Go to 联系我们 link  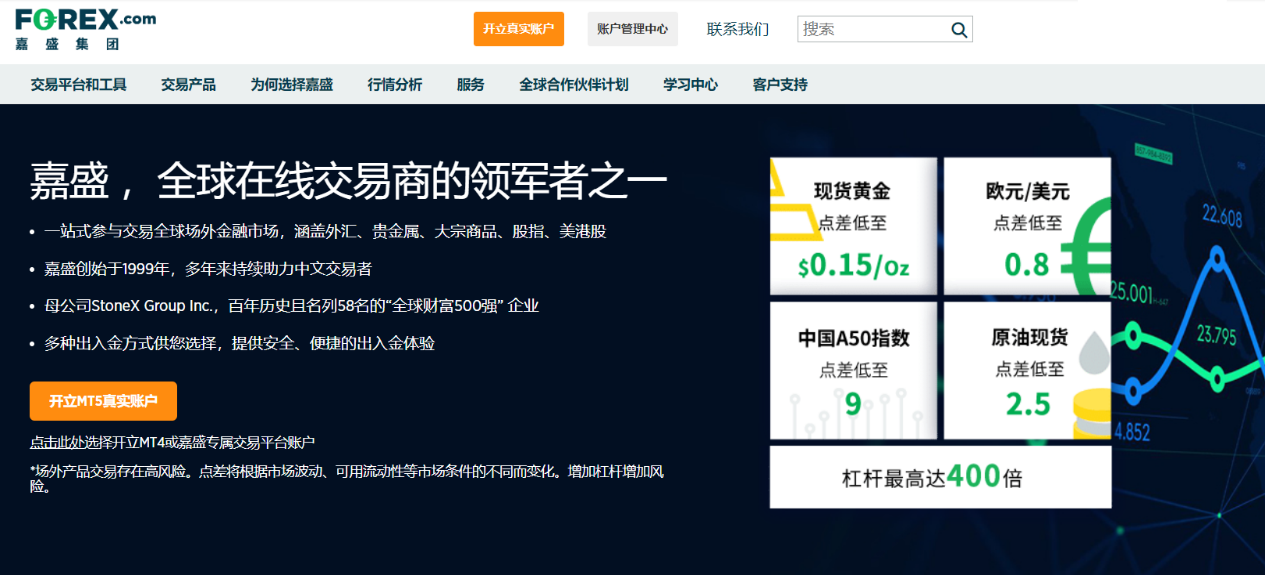[738, 29]
